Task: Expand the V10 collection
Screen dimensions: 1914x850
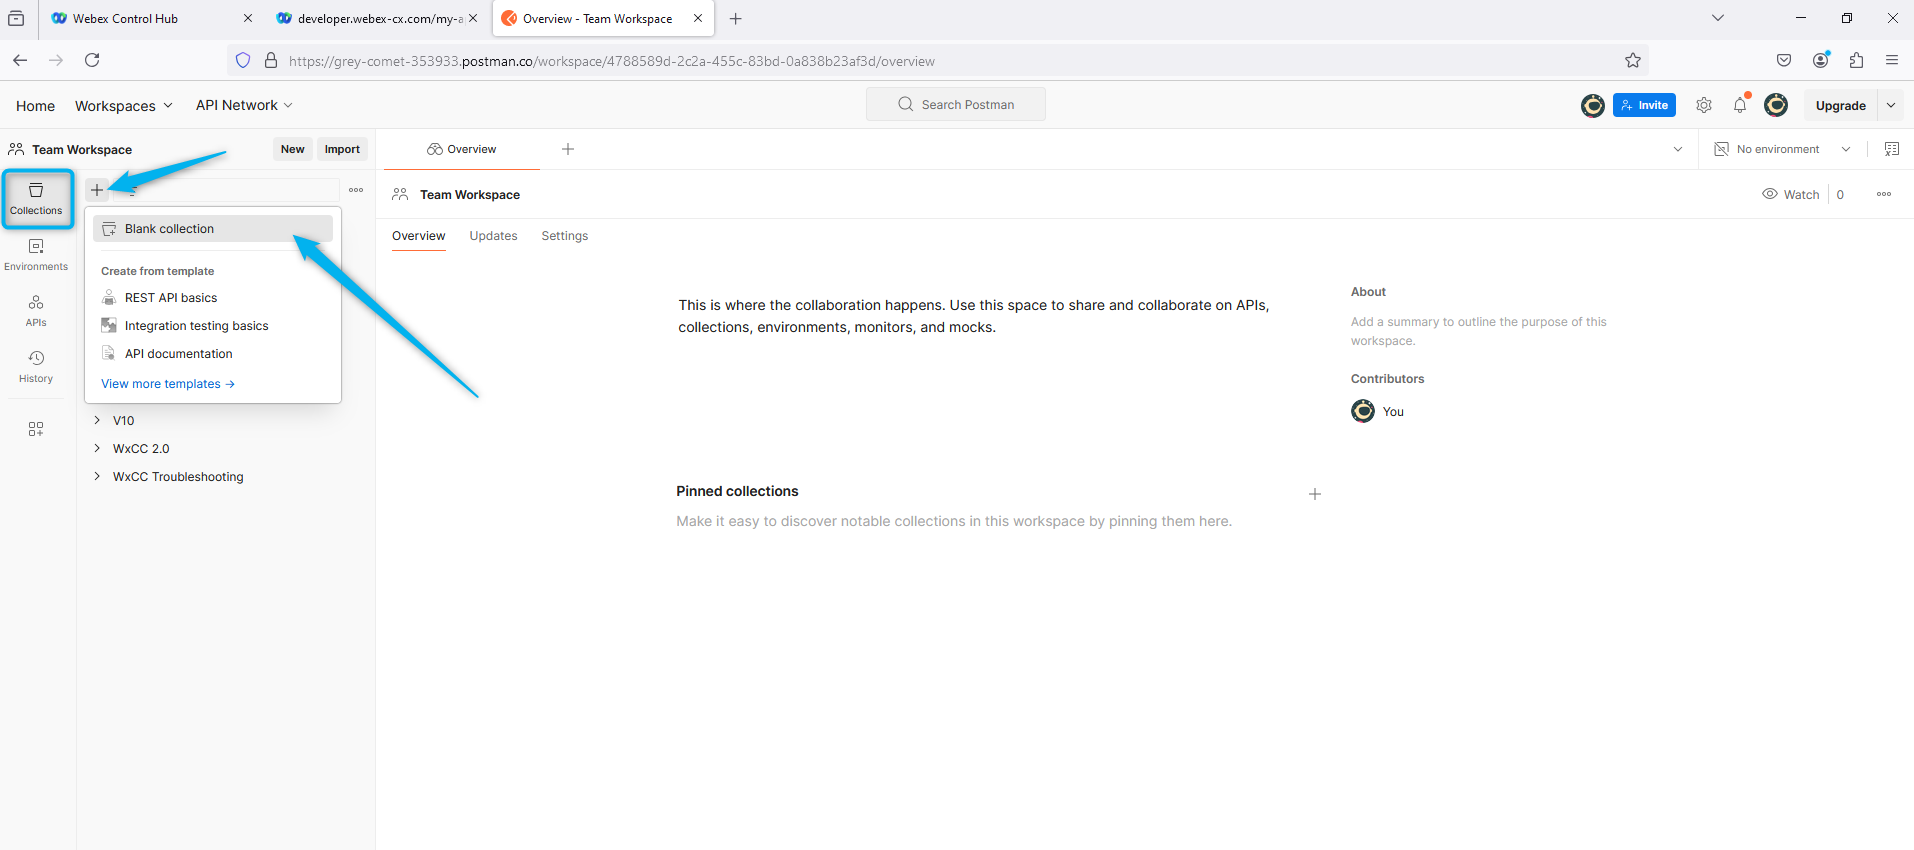Action: (97, 421)
